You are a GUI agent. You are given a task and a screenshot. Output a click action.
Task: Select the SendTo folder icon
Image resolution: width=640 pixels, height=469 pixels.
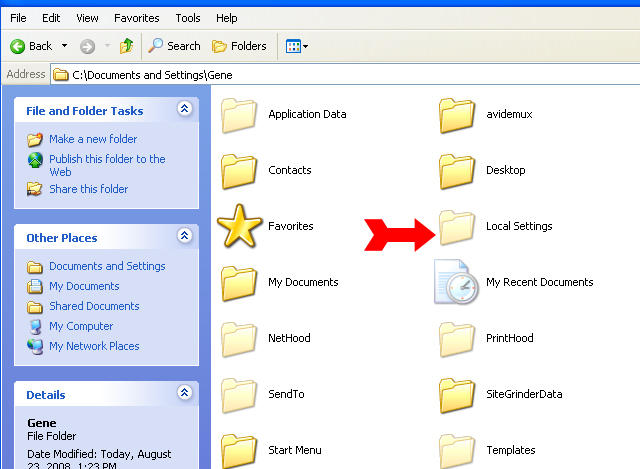pyautogui.click(x=239, y=395)
